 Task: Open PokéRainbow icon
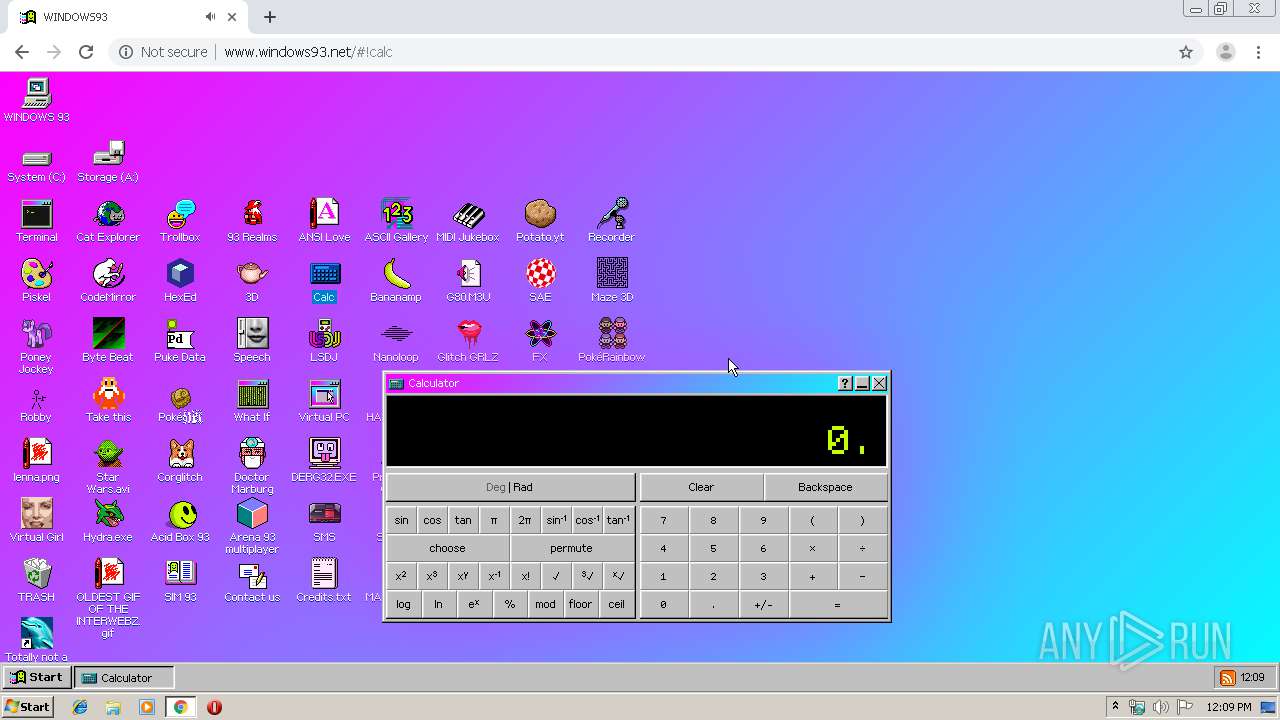click(x=612, y=341)
